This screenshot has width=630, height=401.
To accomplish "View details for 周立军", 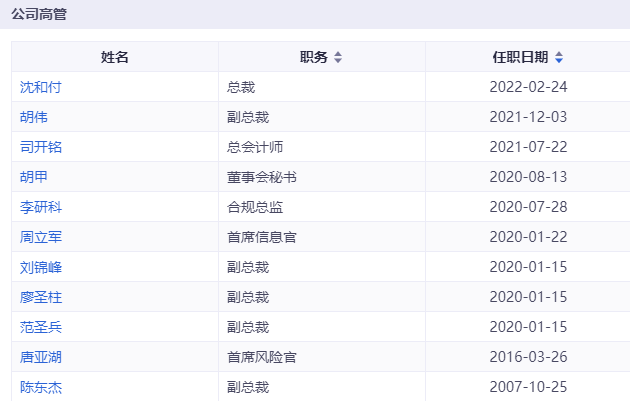I will pos(41,237).
